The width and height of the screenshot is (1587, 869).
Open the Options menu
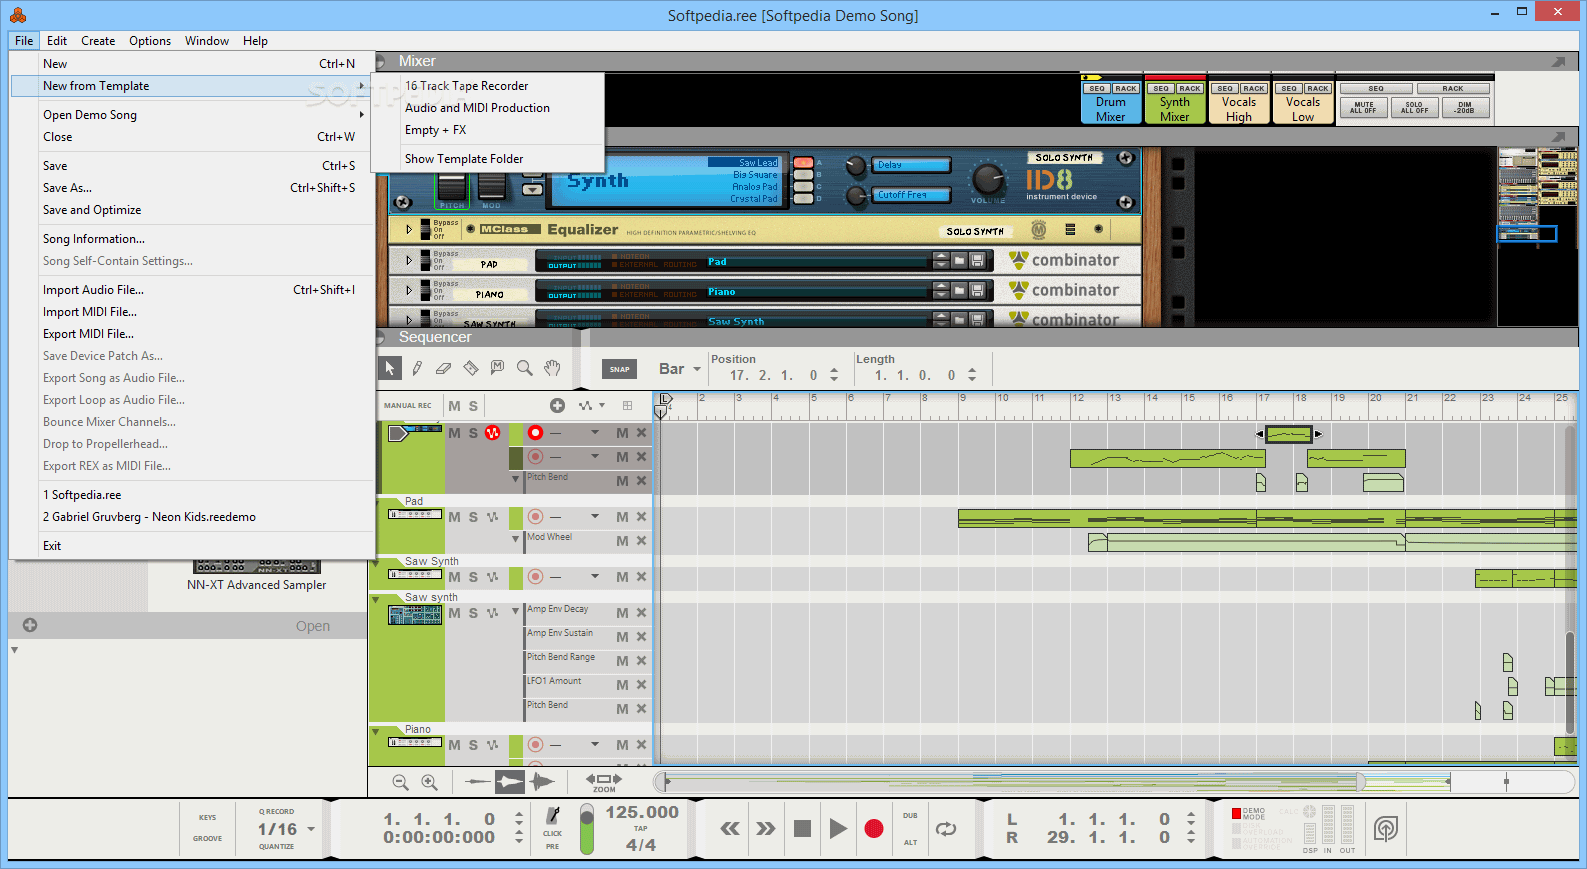pyautogui.click(x=150, y=41)
